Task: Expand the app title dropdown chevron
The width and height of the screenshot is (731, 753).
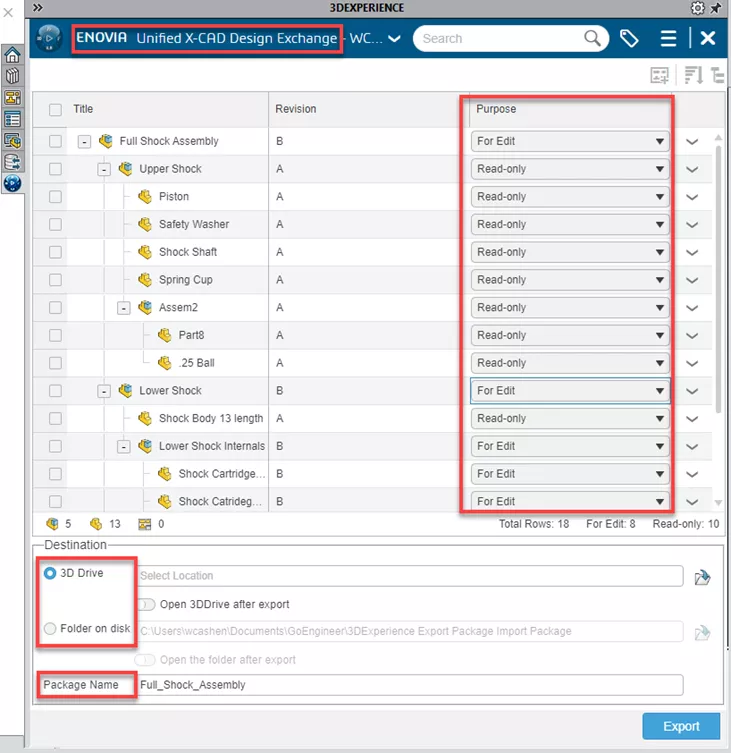Action: (x=394, y=39)
